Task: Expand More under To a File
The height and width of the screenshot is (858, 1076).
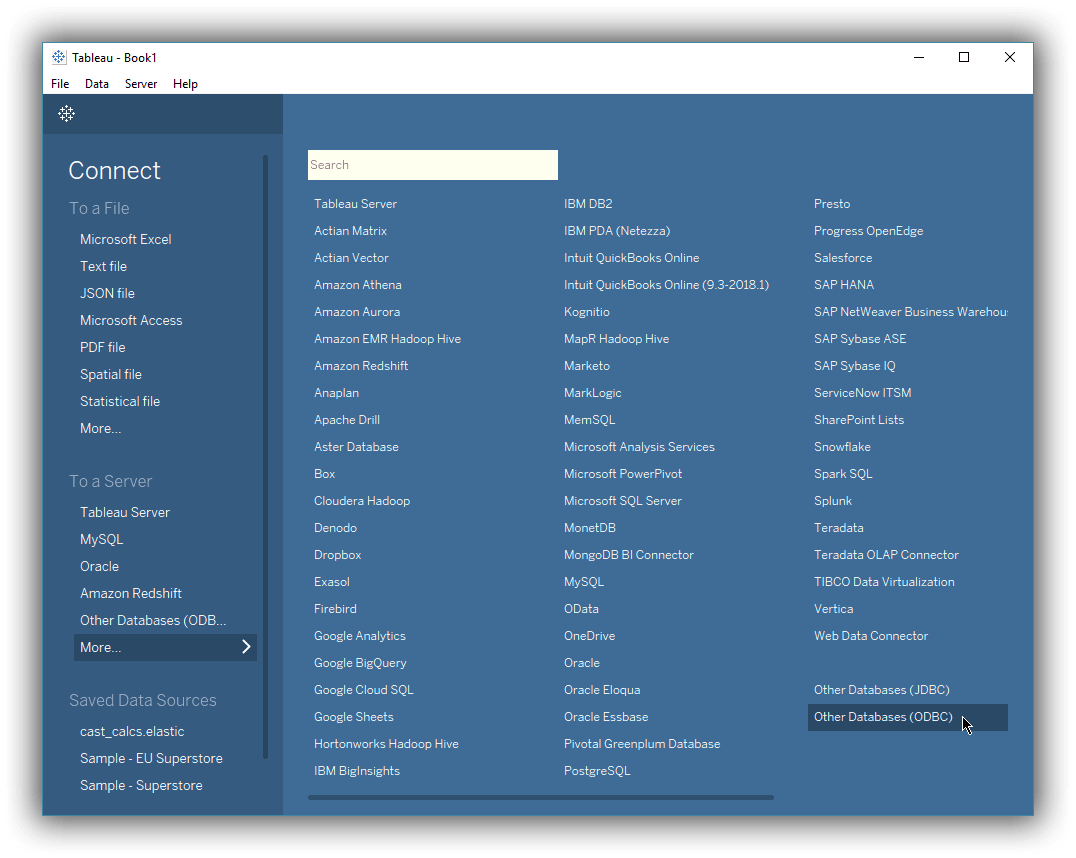Action: [x=100, y=427]
